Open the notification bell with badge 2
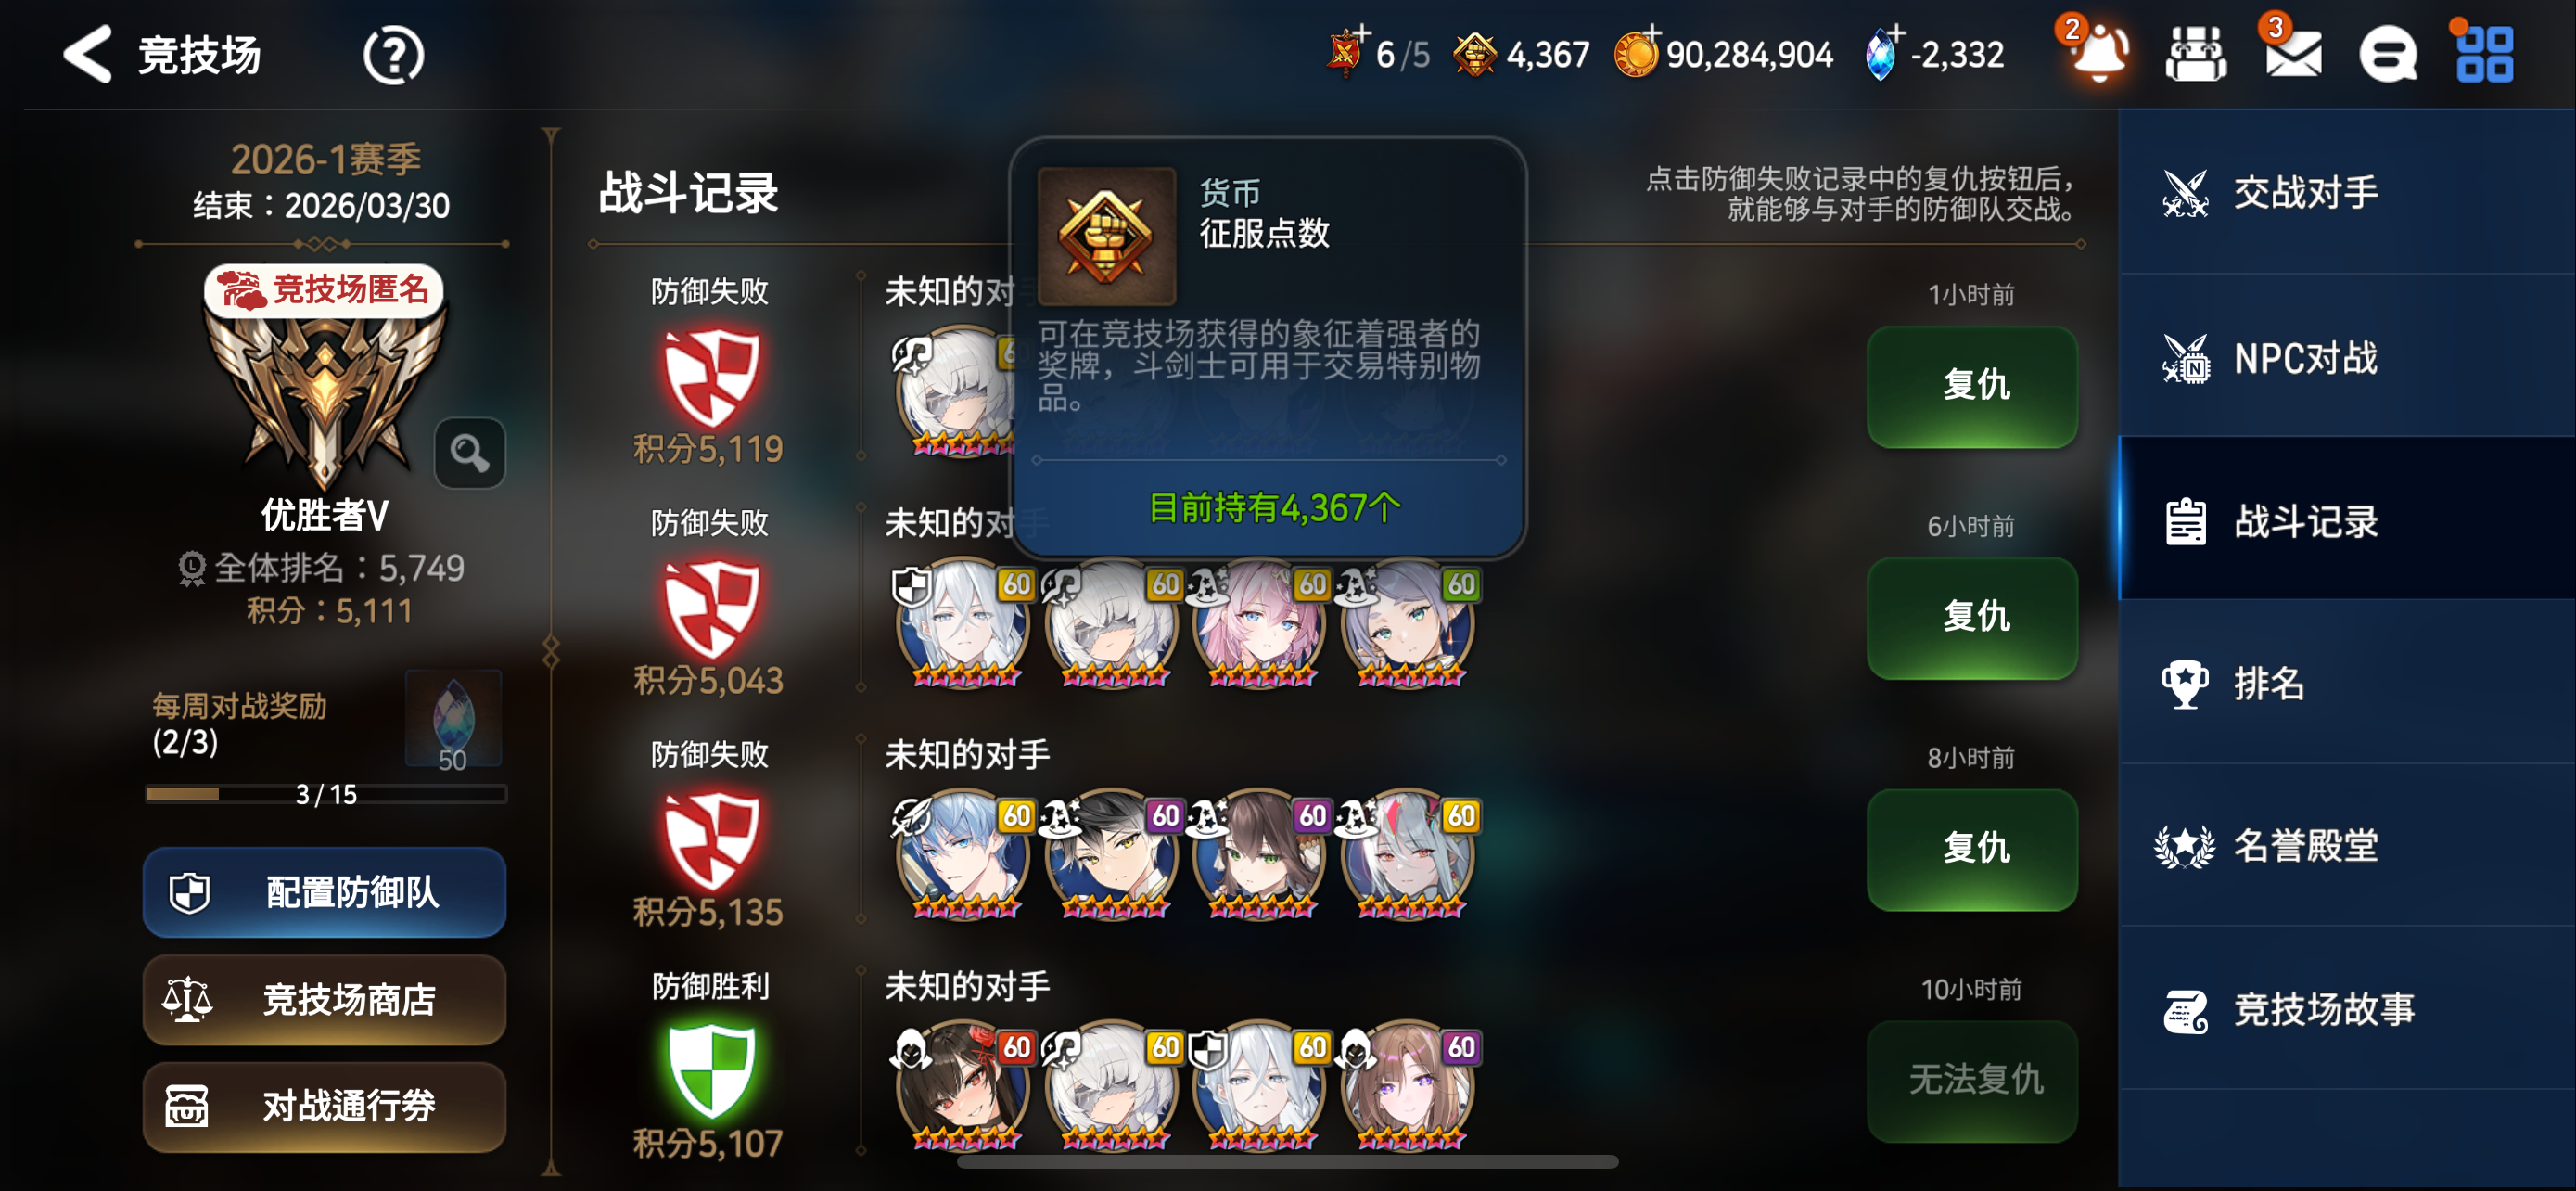Image resolution: width=2576 pixels, height=1191 pixels. click(2098, 52)
